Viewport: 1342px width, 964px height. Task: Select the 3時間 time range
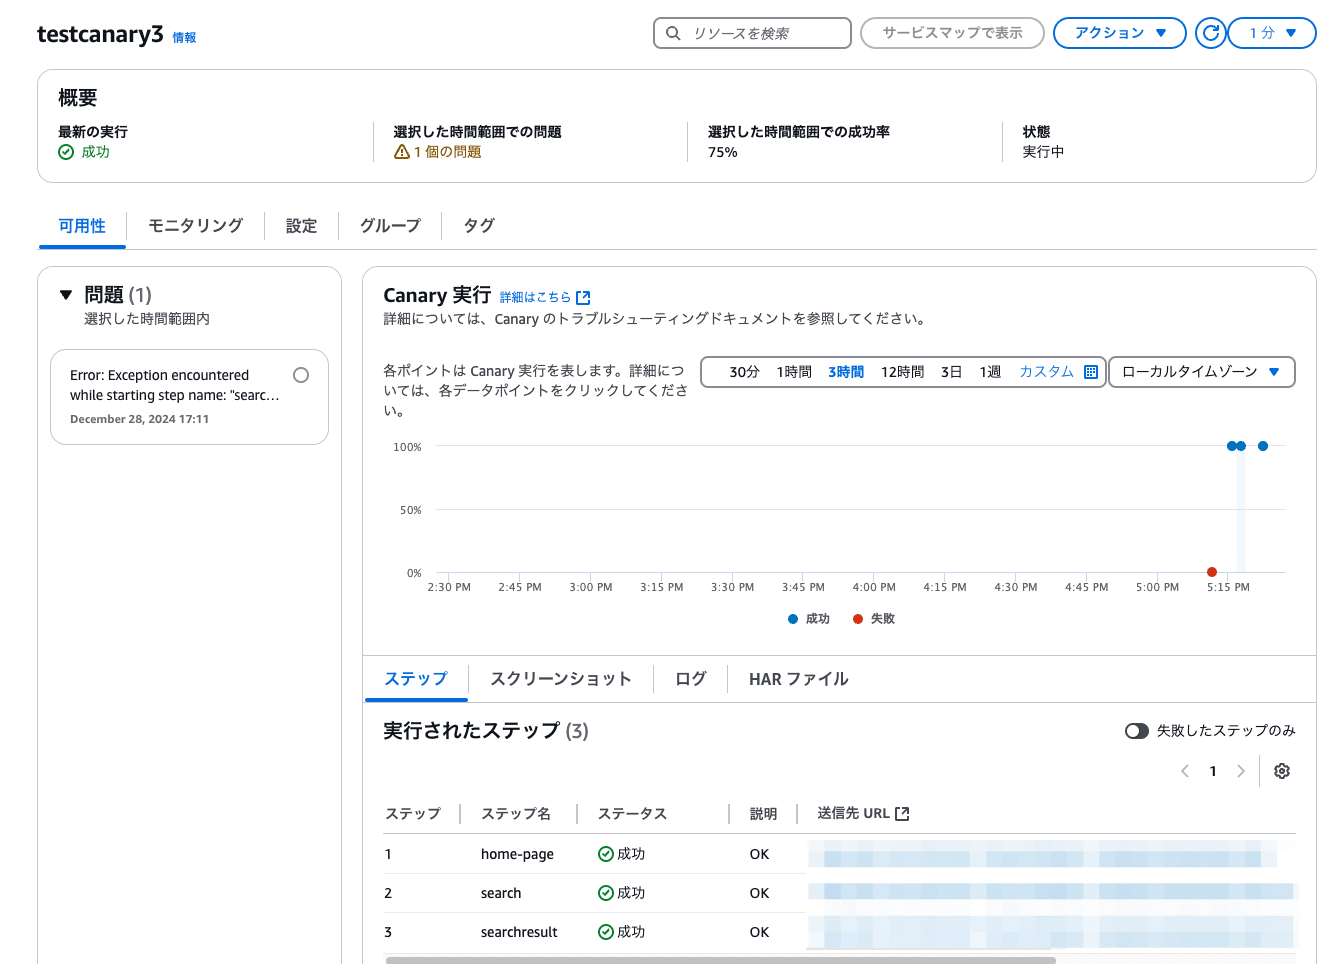click(x=846, y=372)
